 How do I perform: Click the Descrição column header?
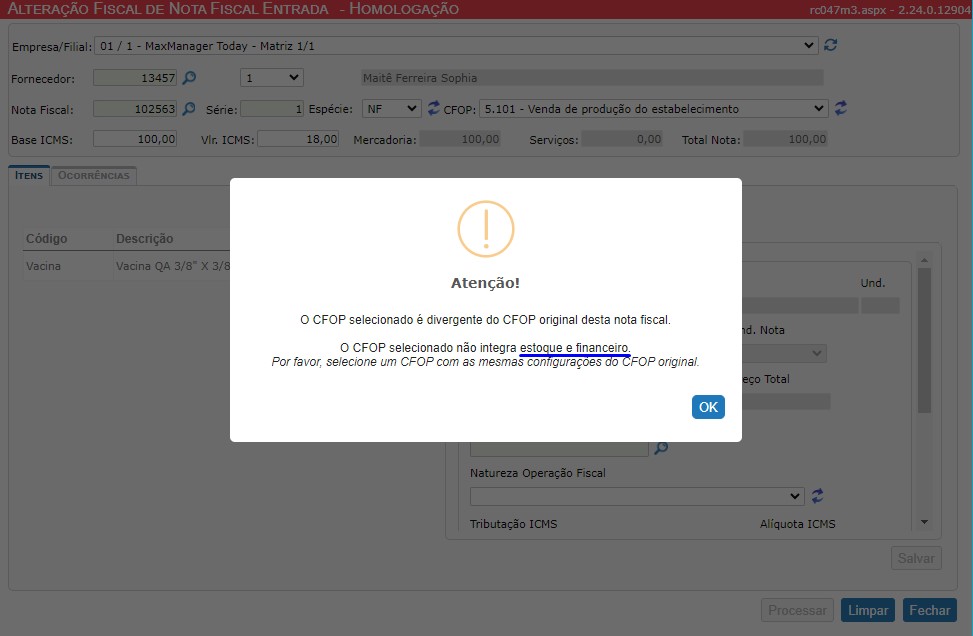[x=145, y=239]
